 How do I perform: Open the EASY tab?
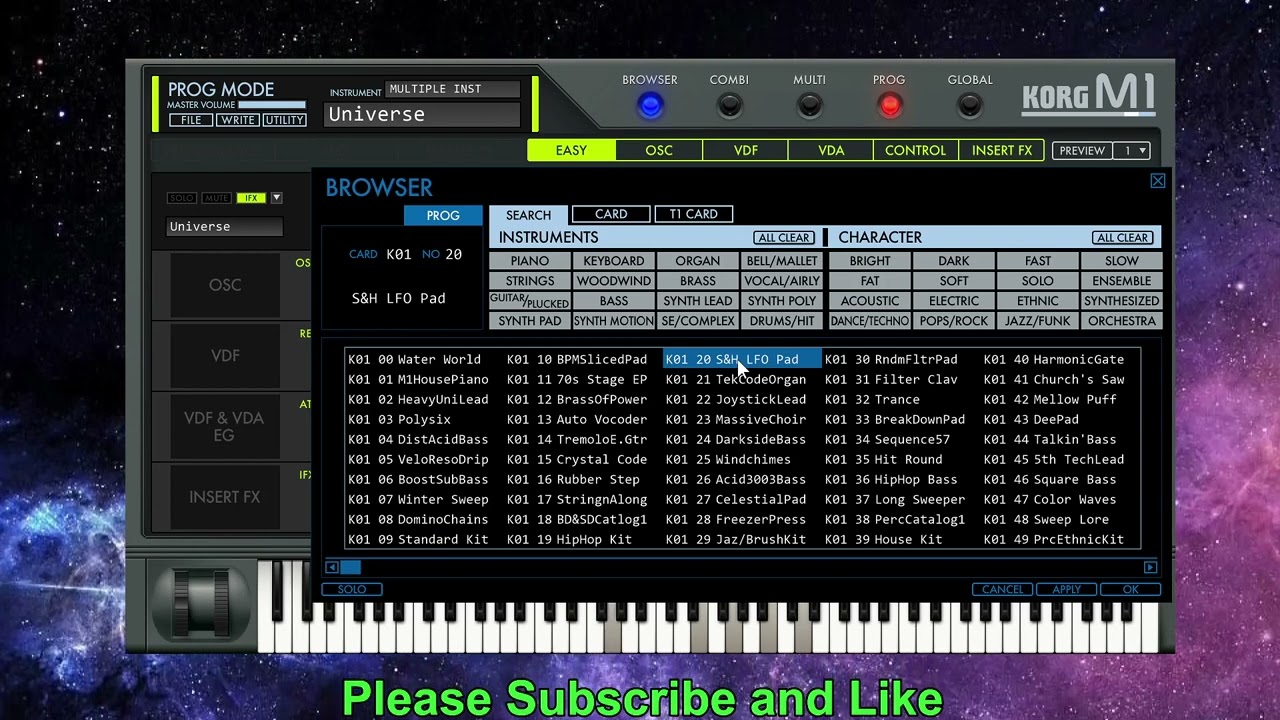pyautogui.click(x=571, y=150)
